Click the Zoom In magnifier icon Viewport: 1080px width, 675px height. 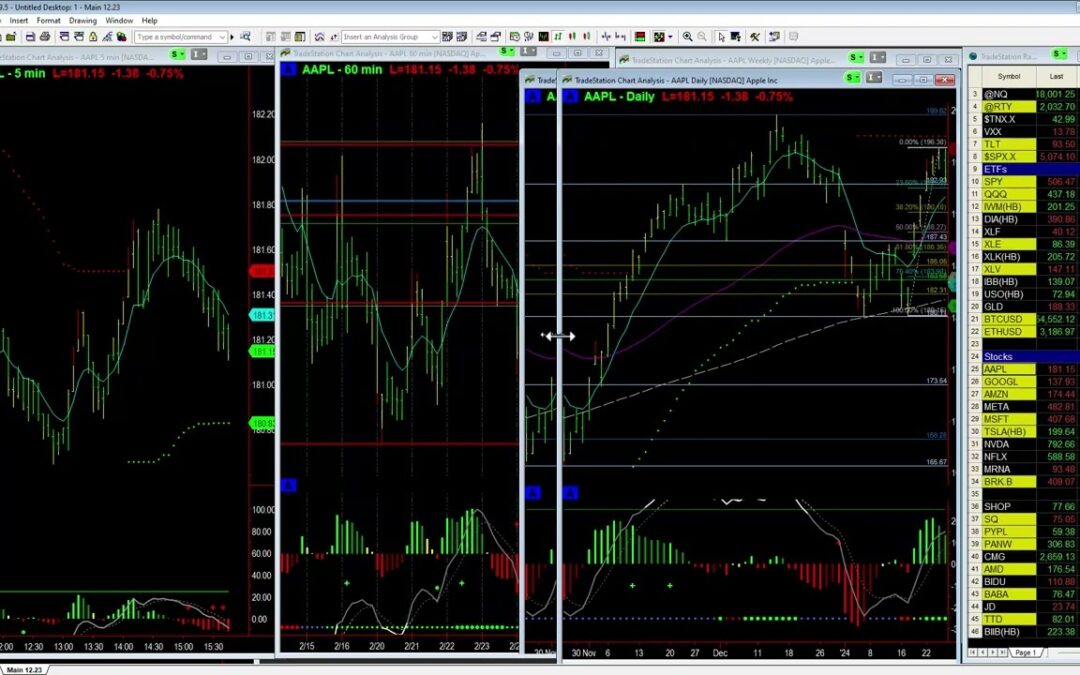click(x=687, y=37)
